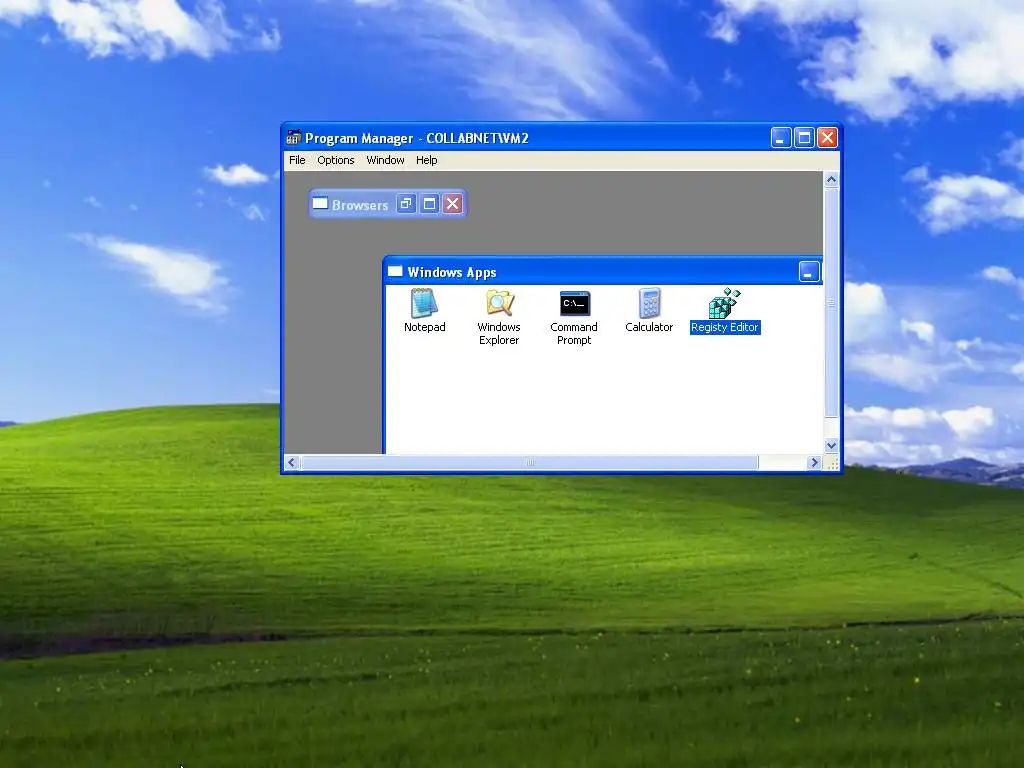1024x768 pixels.
Task: Open the Window menu
Action: [x=385, y=160]
